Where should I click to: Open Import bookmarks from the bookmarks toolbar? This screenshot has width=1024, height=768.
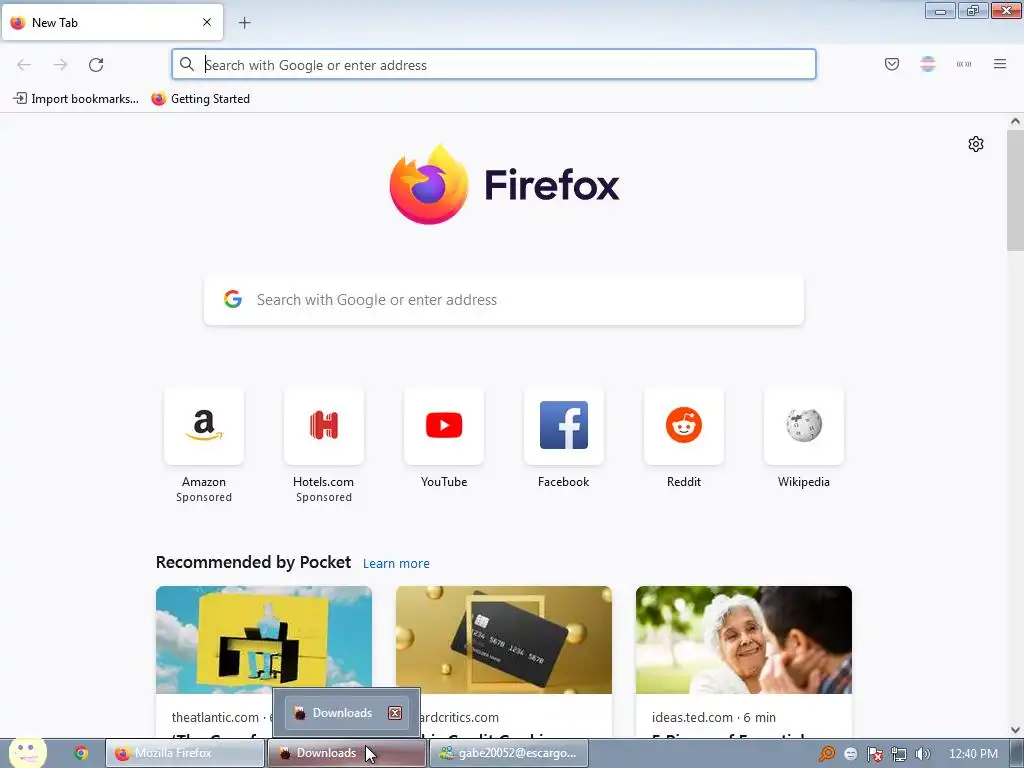[x=76, y=99]
